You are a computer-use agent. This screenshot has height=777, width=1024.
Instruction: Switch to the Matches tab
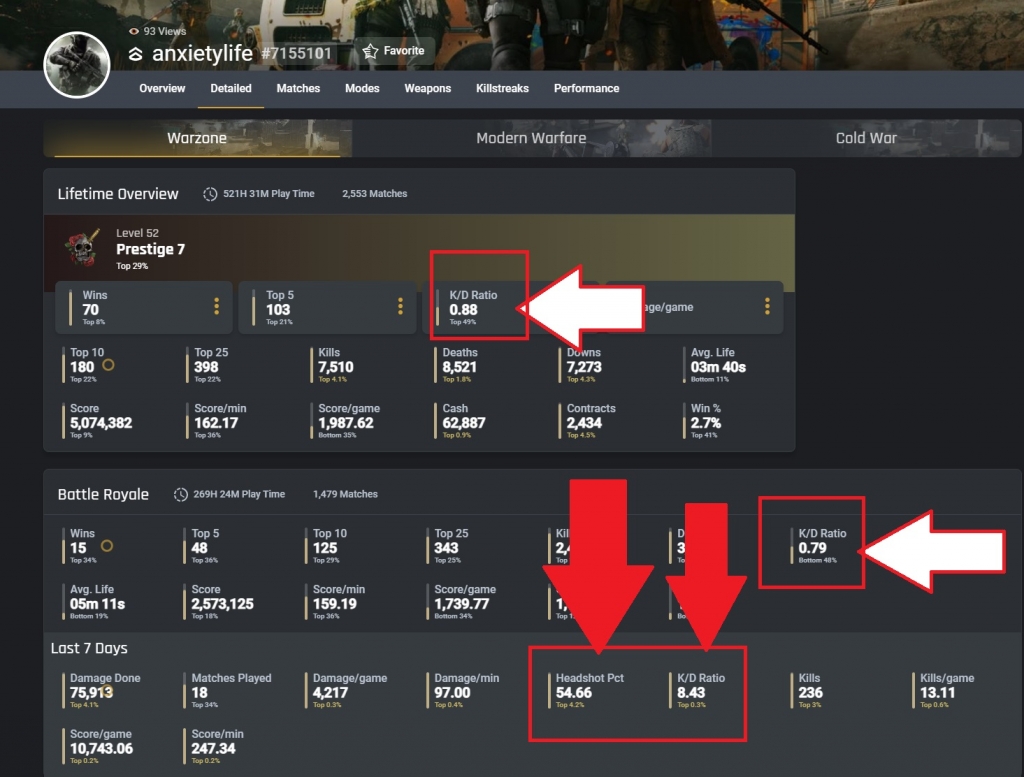pyautogui.click(x=298, y=88)
